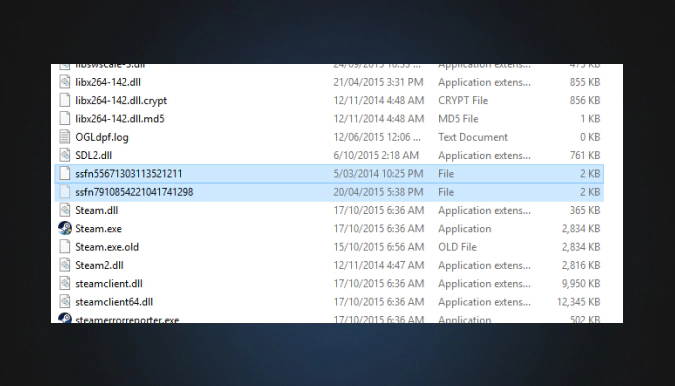Click the SDL2.dll file icon
This screenshot has height=386, width=675.
(x=65, y=155)
